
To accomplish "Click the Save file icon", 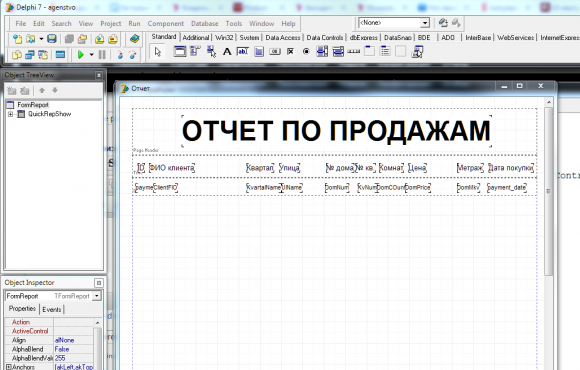I will pos(52,38).
